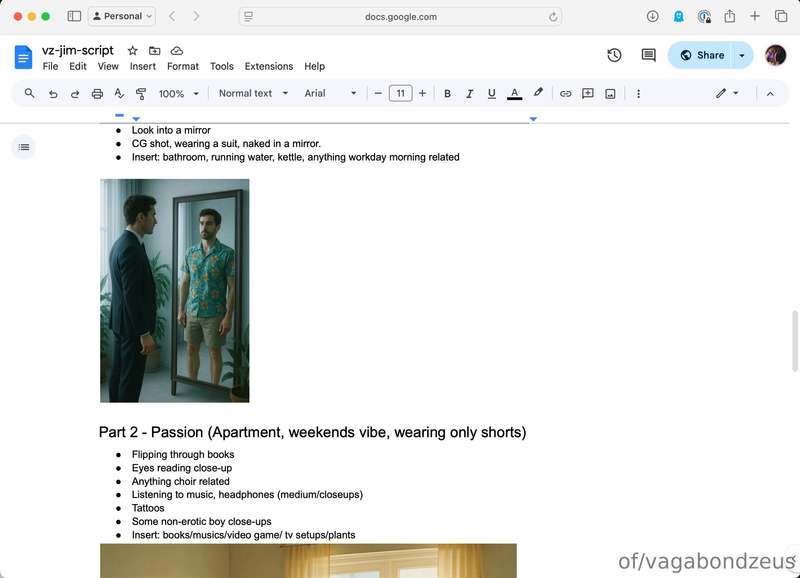Show Safari downloads
Image resolution: width=800 pixels, height=578 pixels.
653,16
